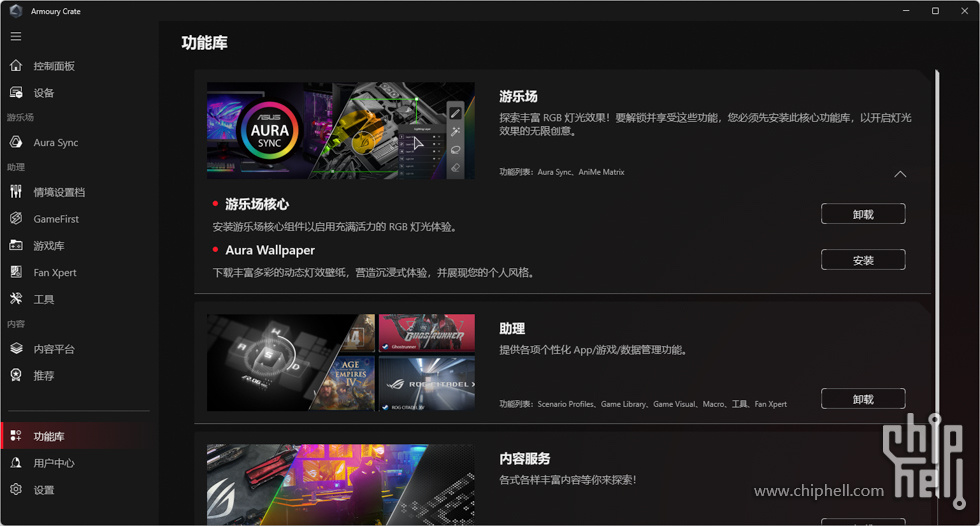Click the 游乐场 section title

(x=518, y=96)
